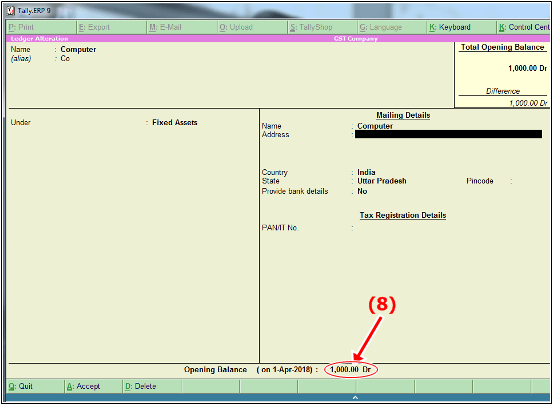Edit the ledger Name field Computer
The width and height of the screenshot is (553, 405).
(78, 49)
